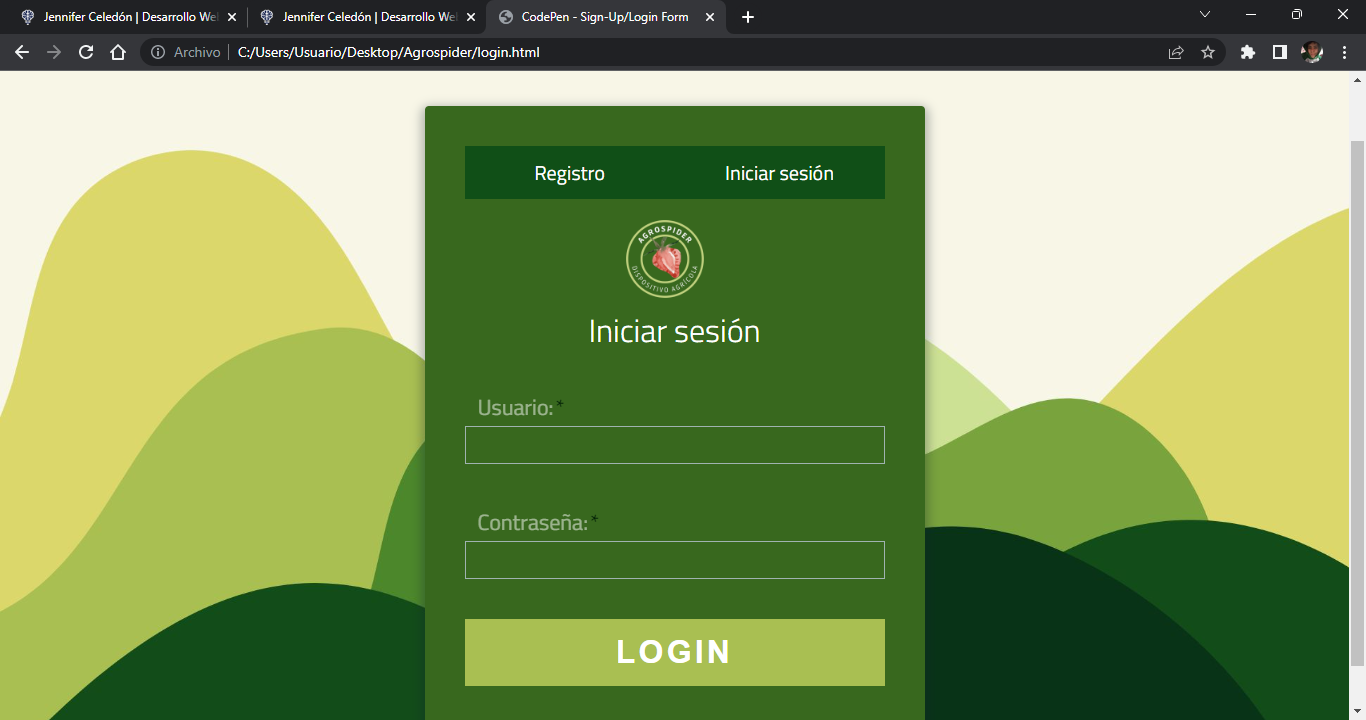Open a new browser tab
The image size is (1366, 720).
tap(748, 17)
